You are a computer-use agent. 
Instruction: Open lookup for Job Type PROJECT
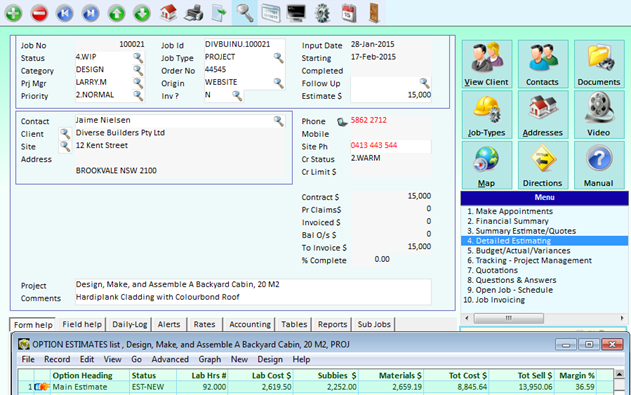(278, 58)
